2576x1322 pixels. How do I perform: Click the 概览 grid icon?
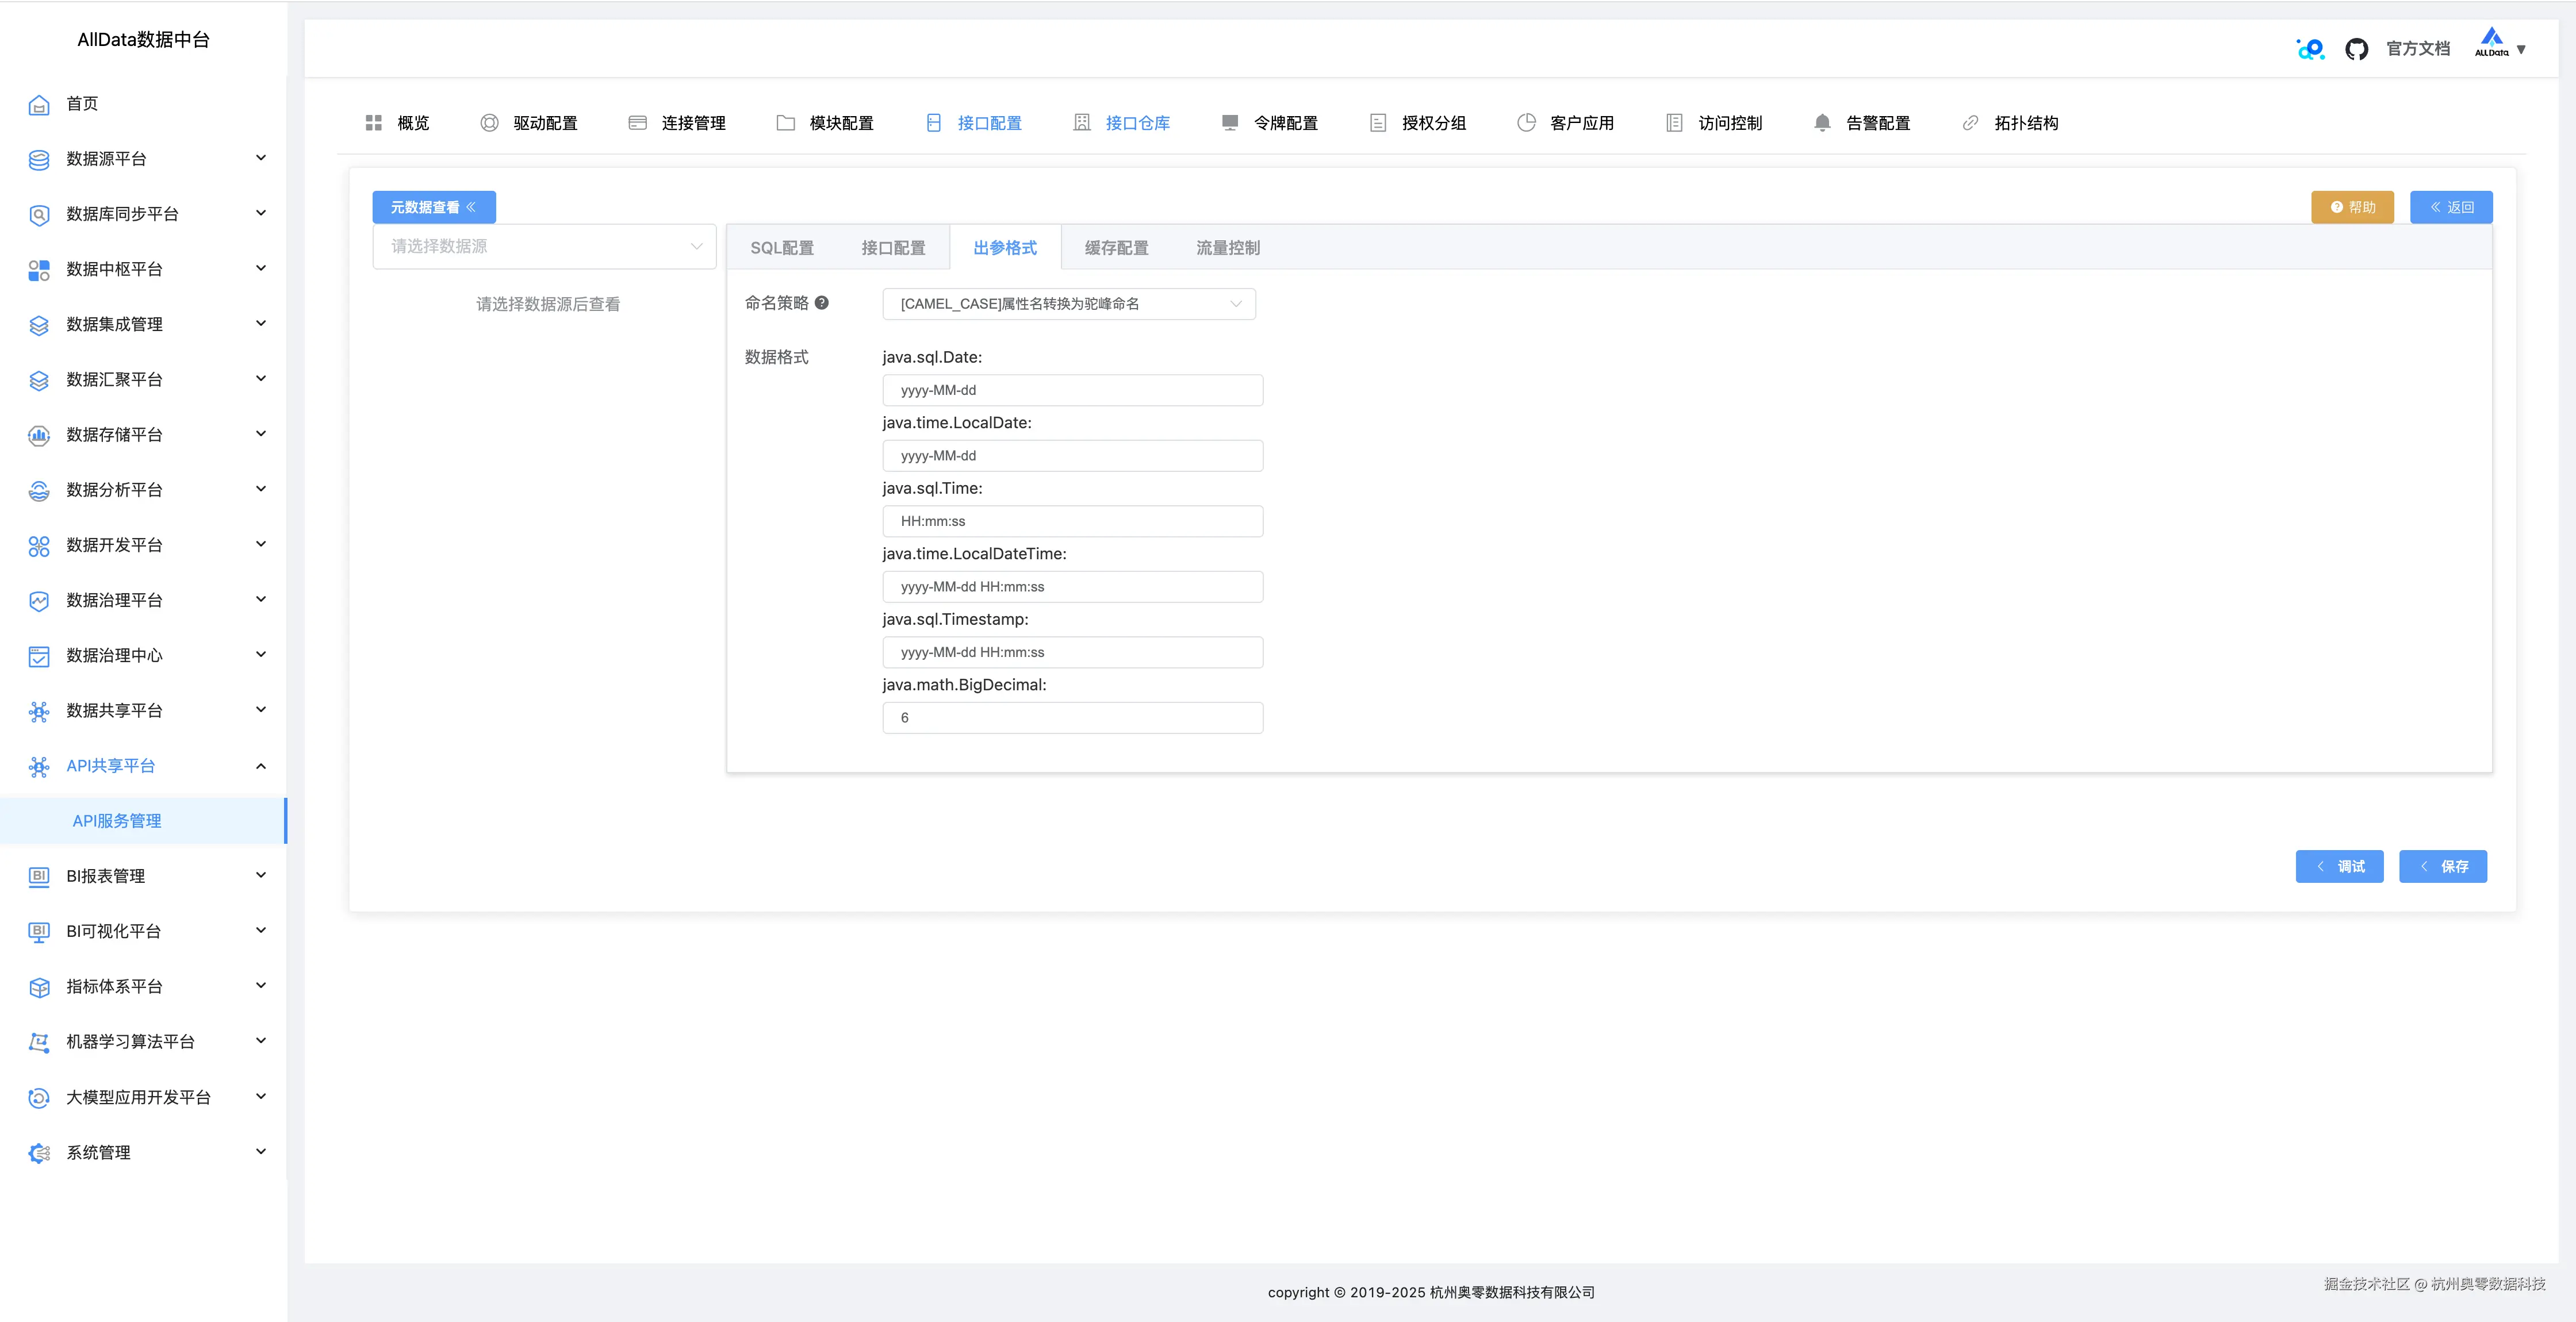point(374,123)
